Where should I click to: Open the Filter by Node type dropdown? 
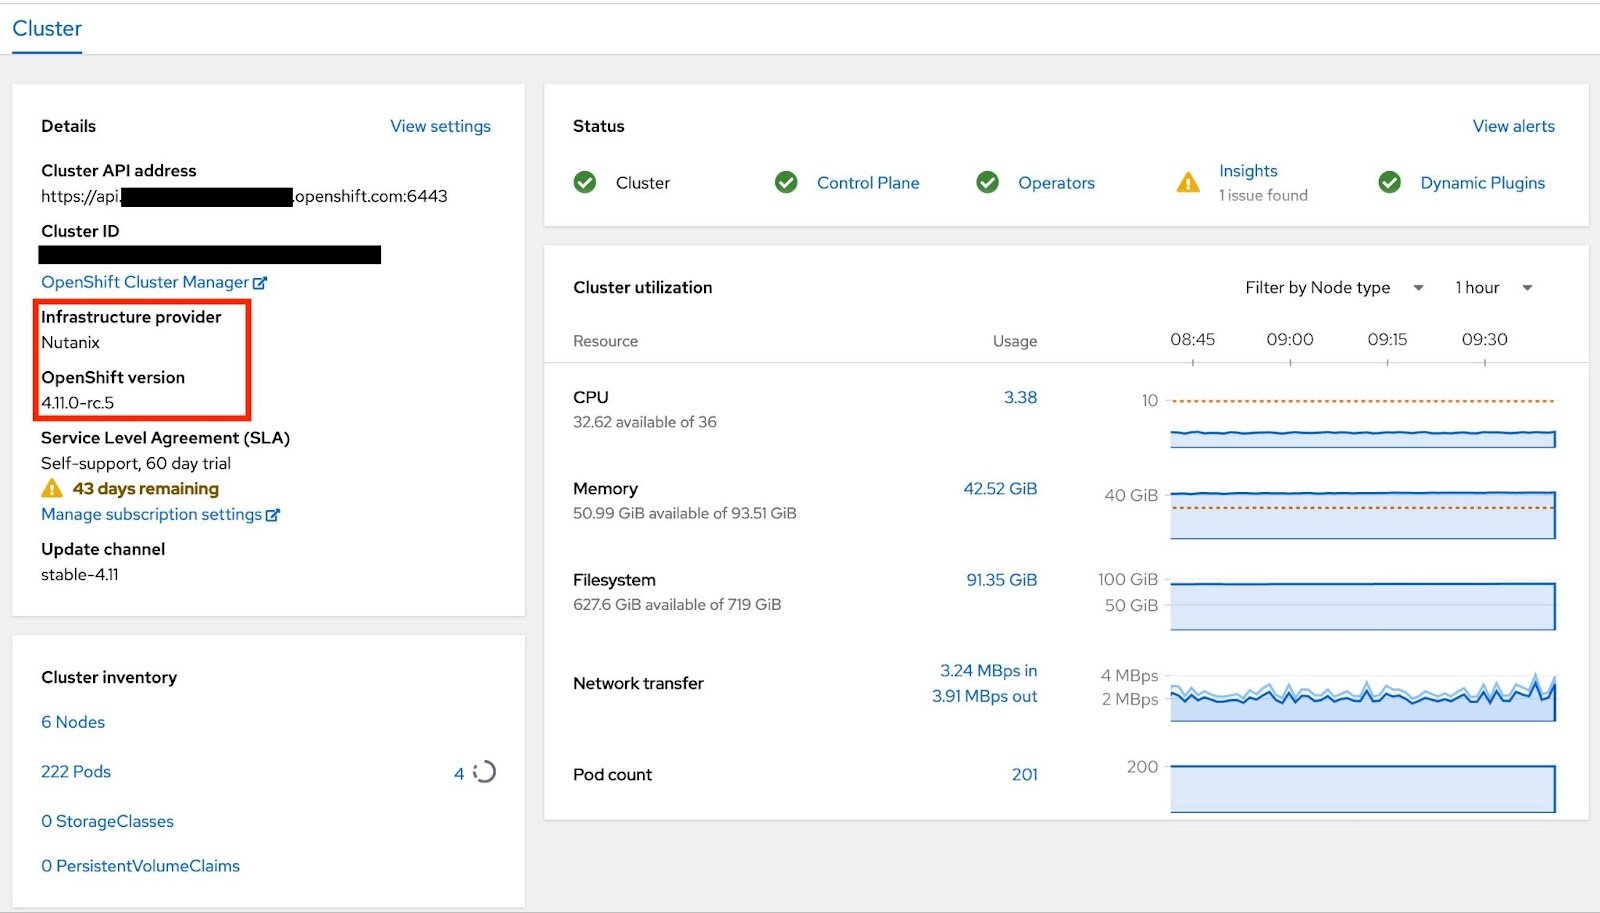point(1333,288)
